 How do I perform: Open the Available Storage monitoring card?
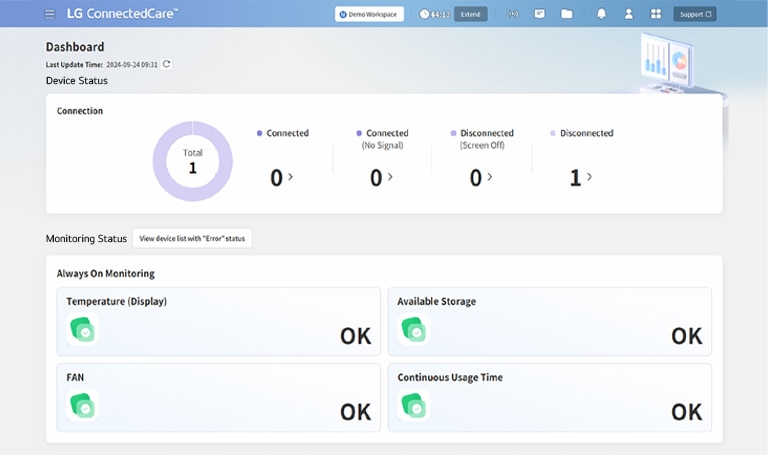(549, 319)
